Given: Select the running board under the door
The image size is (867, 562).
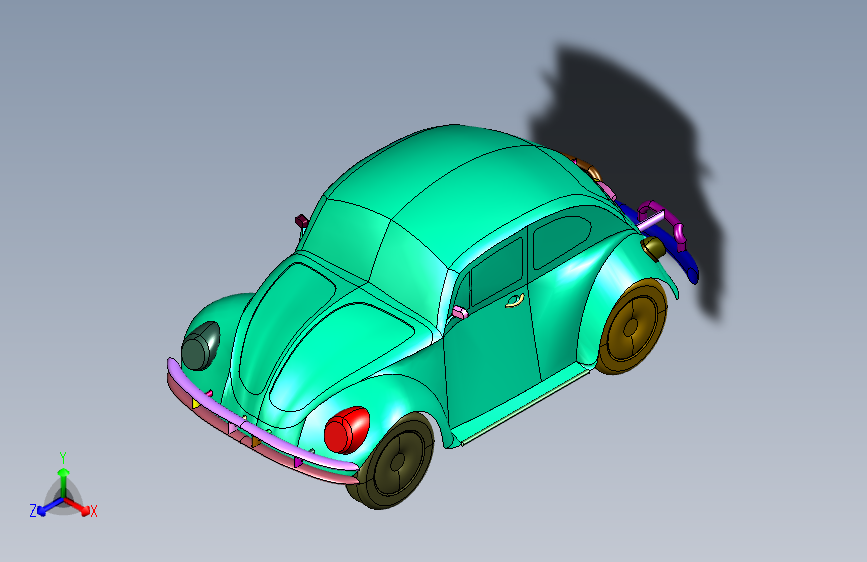Looking at the screenshot, I should click(x=525, y=408).
